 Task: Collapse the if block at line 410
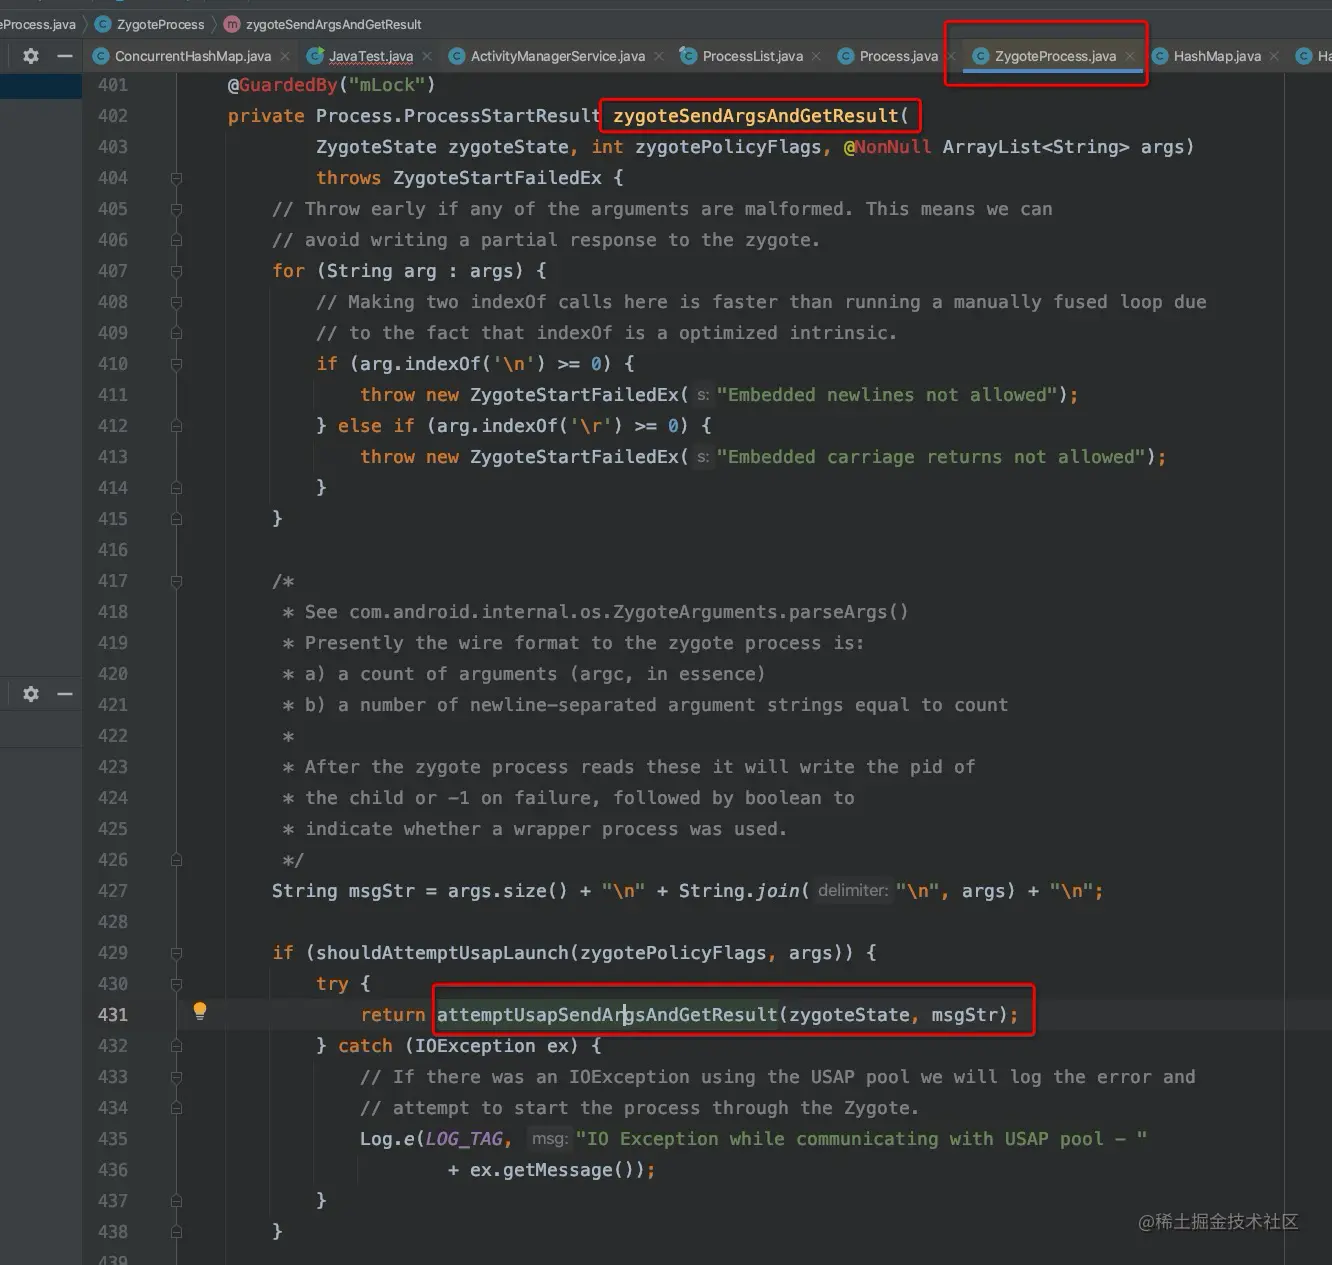[176, 364]
